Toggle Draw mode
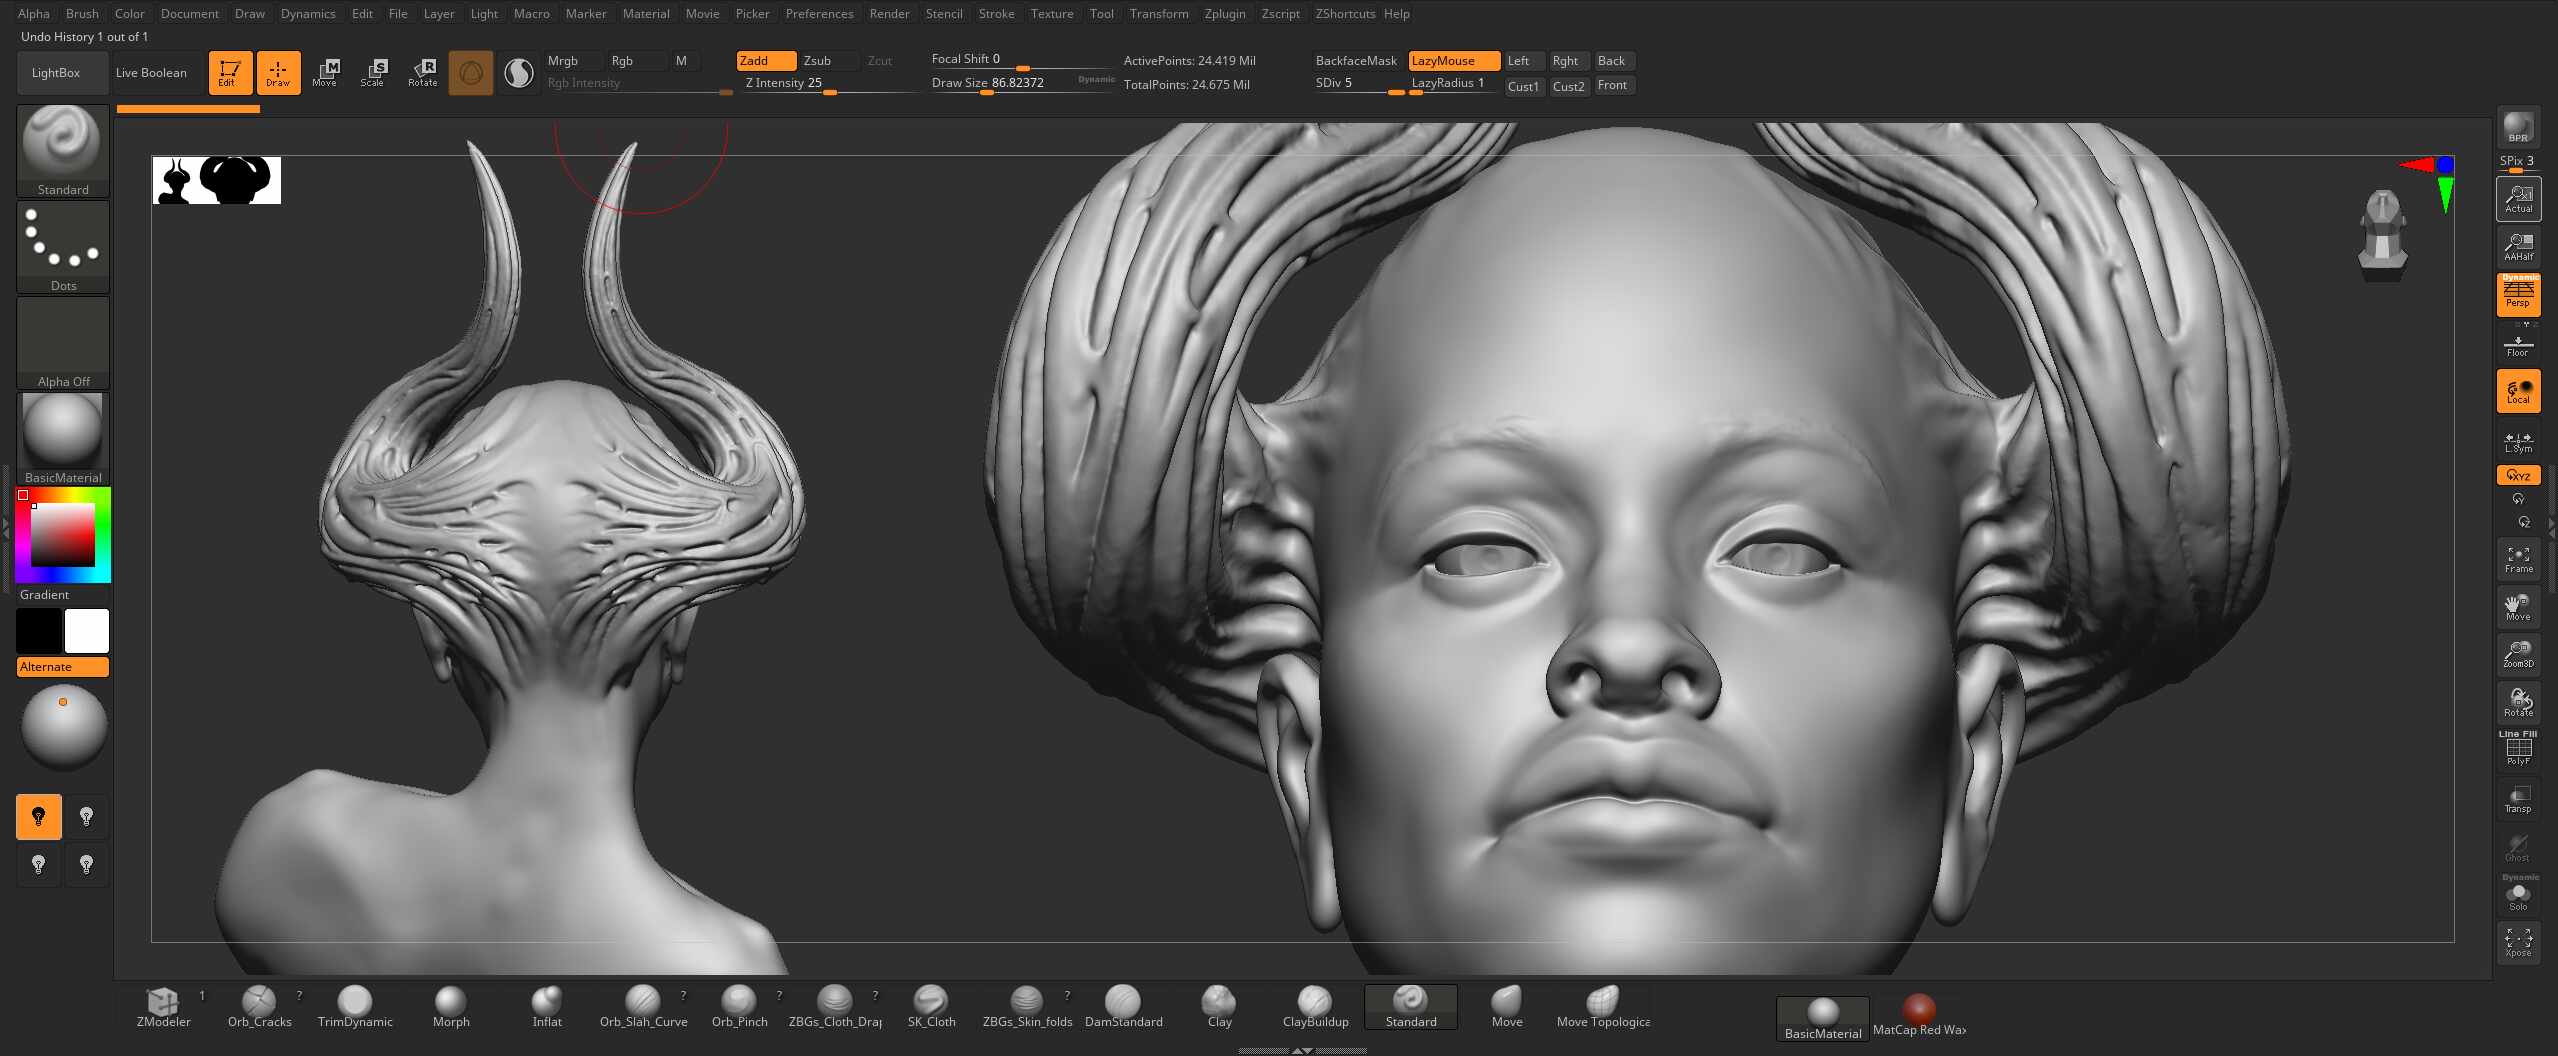Screen dimensions: 2558x1056 [278, 72]
